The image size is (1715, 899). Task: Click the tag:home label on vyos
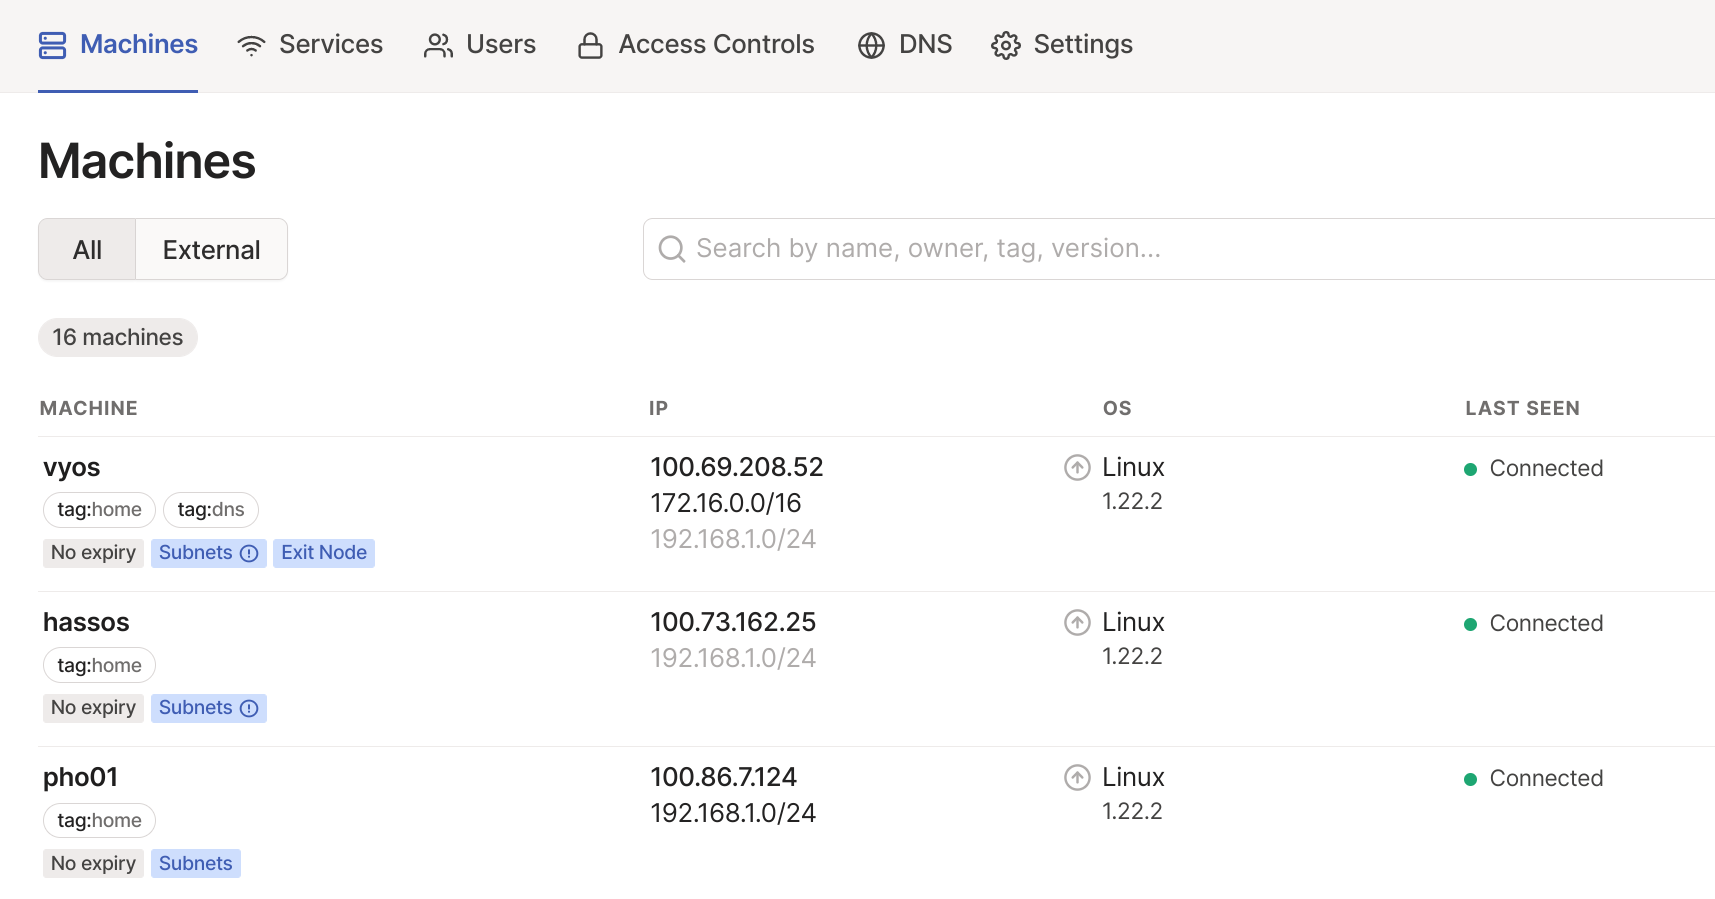click(x=99, y=509)
